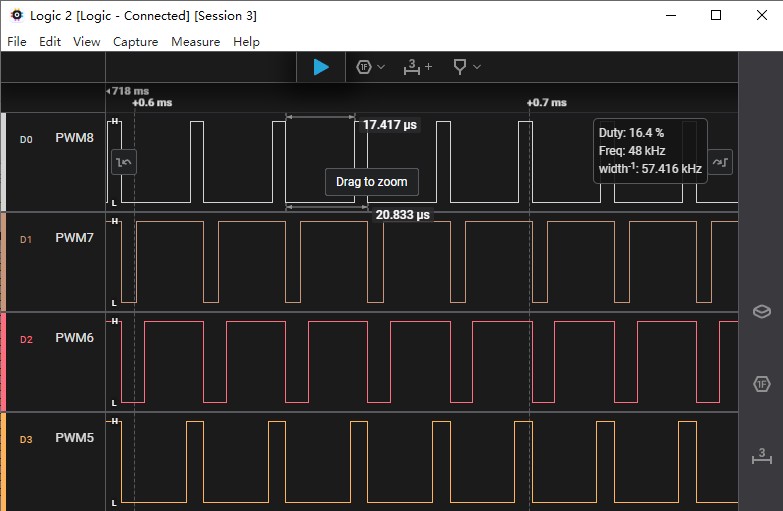Image resolution: width=783 pixels, height=511 pixels.
Task: Open the Measurements sidebar panel icon
Action: click(762, 456)
